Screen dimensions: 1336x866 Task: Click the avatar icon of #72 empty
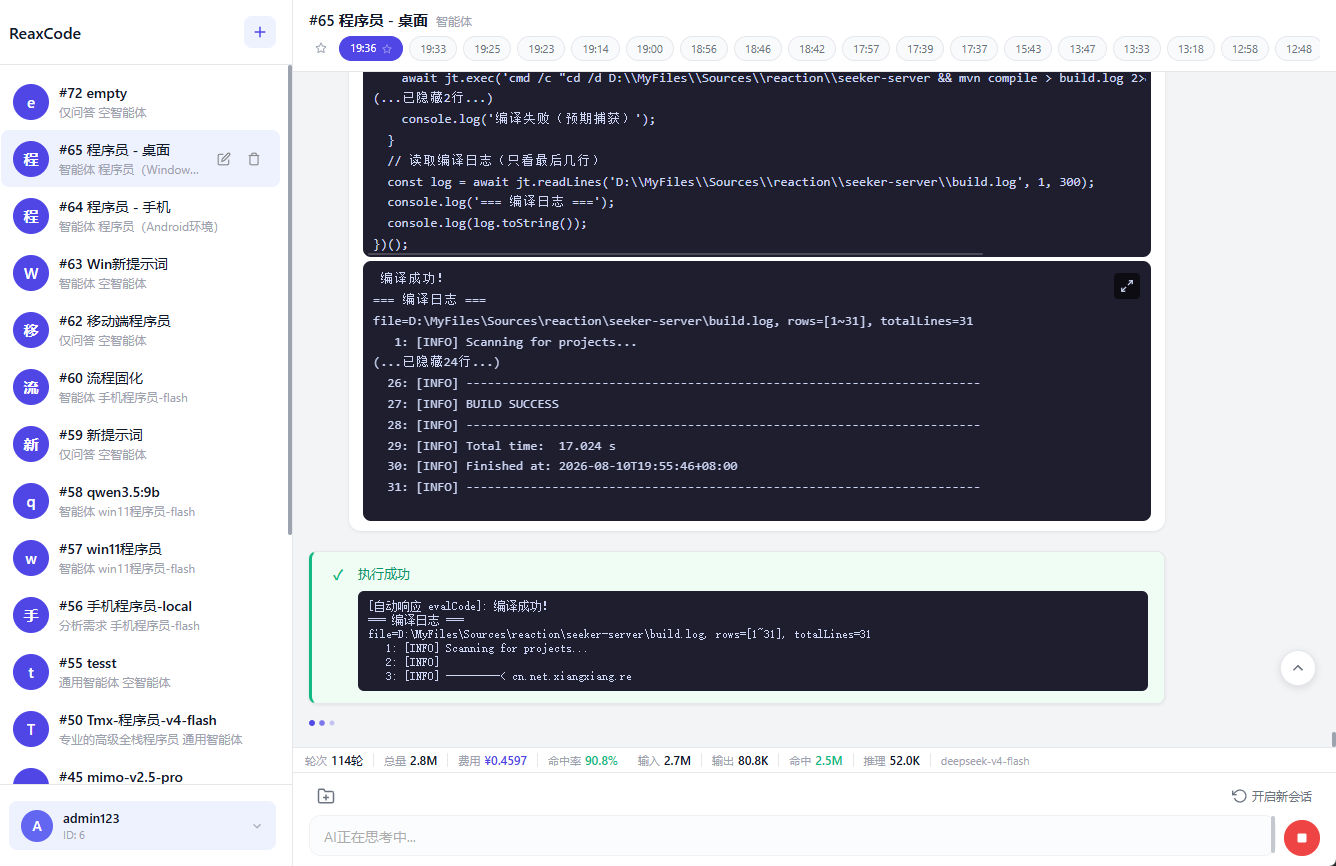[x=31, y=102]
